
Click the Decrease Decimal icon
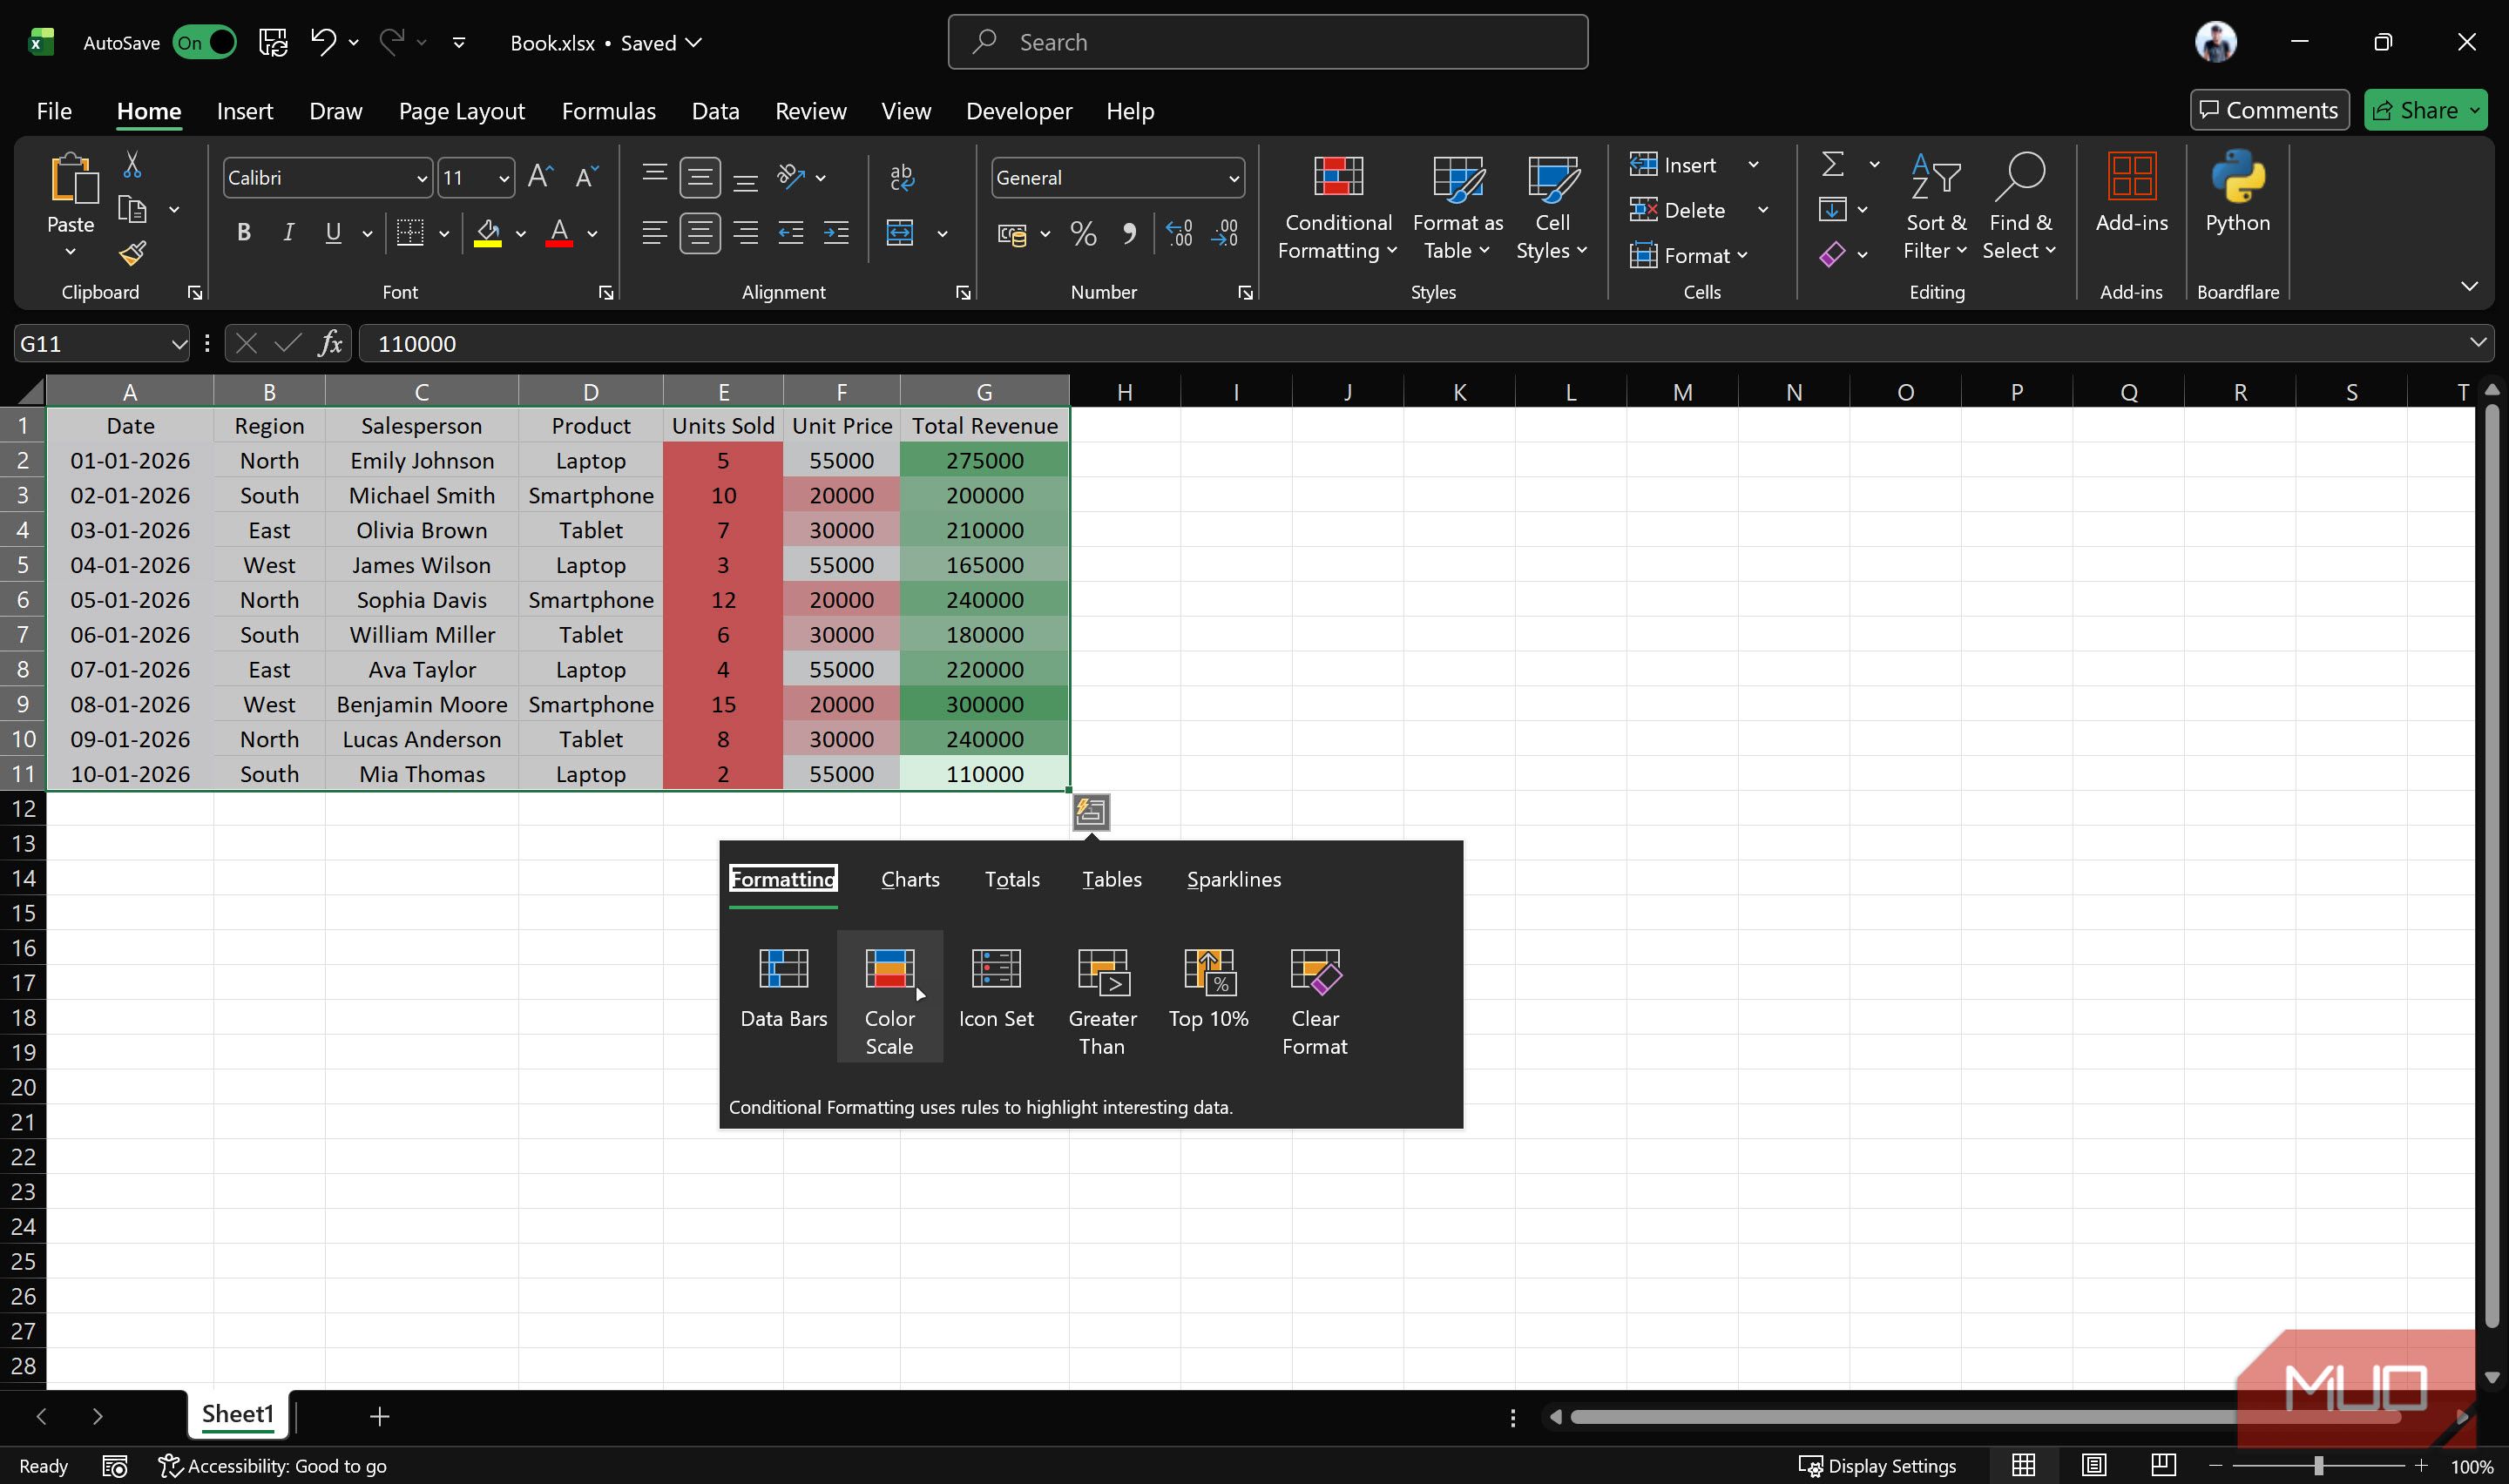coord(1225,234)
